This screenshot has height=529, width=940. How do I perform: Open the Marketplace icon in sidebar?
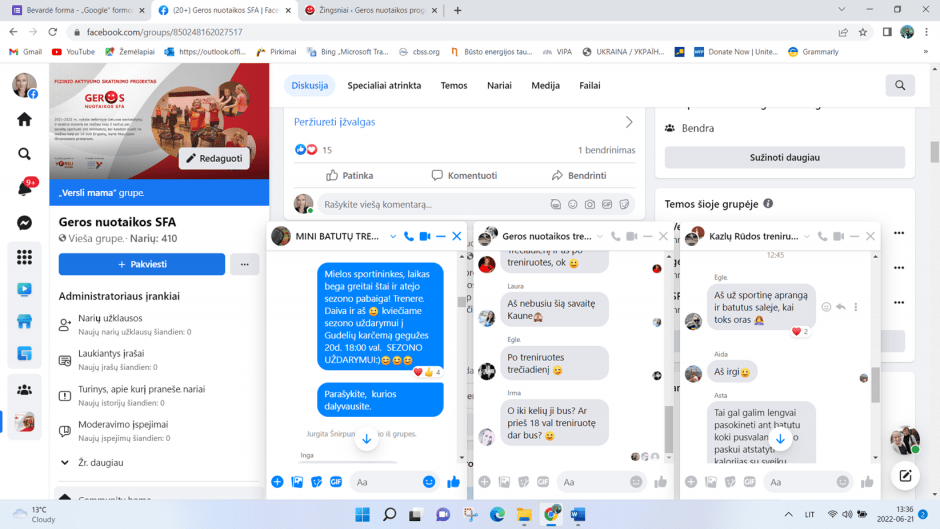(24, 321)
